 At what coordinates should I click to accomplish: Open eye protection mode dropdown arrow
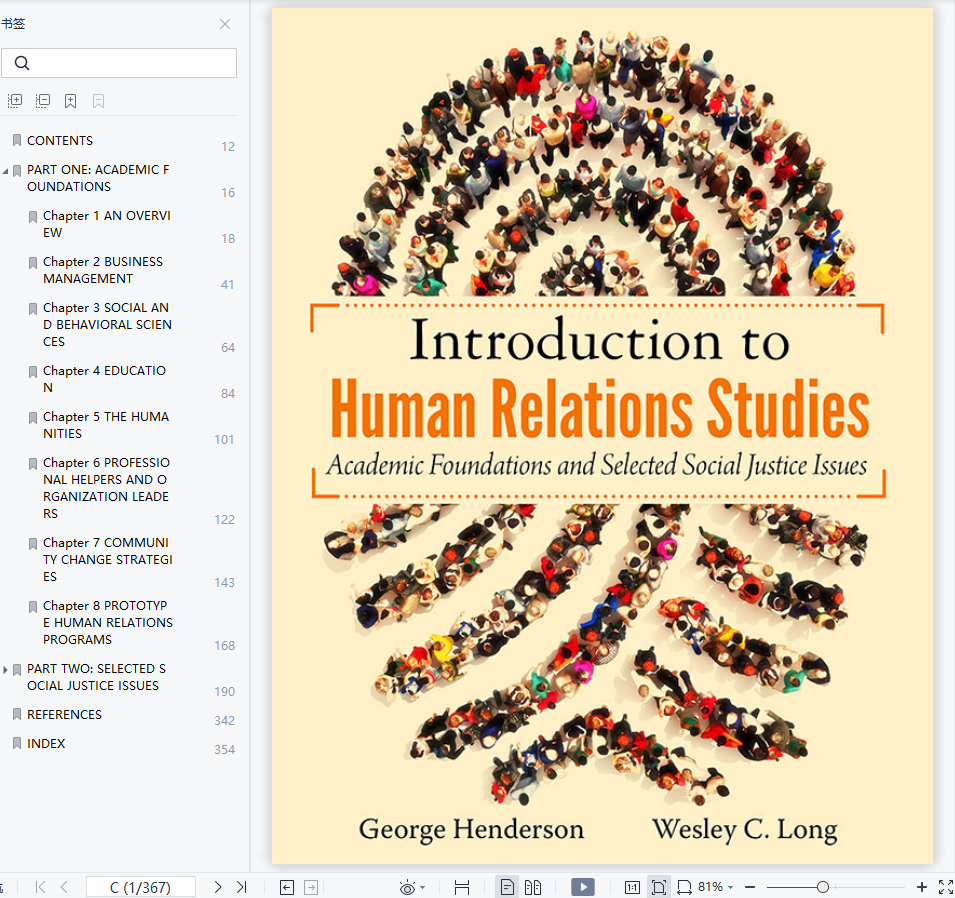[x=423, y=888]
